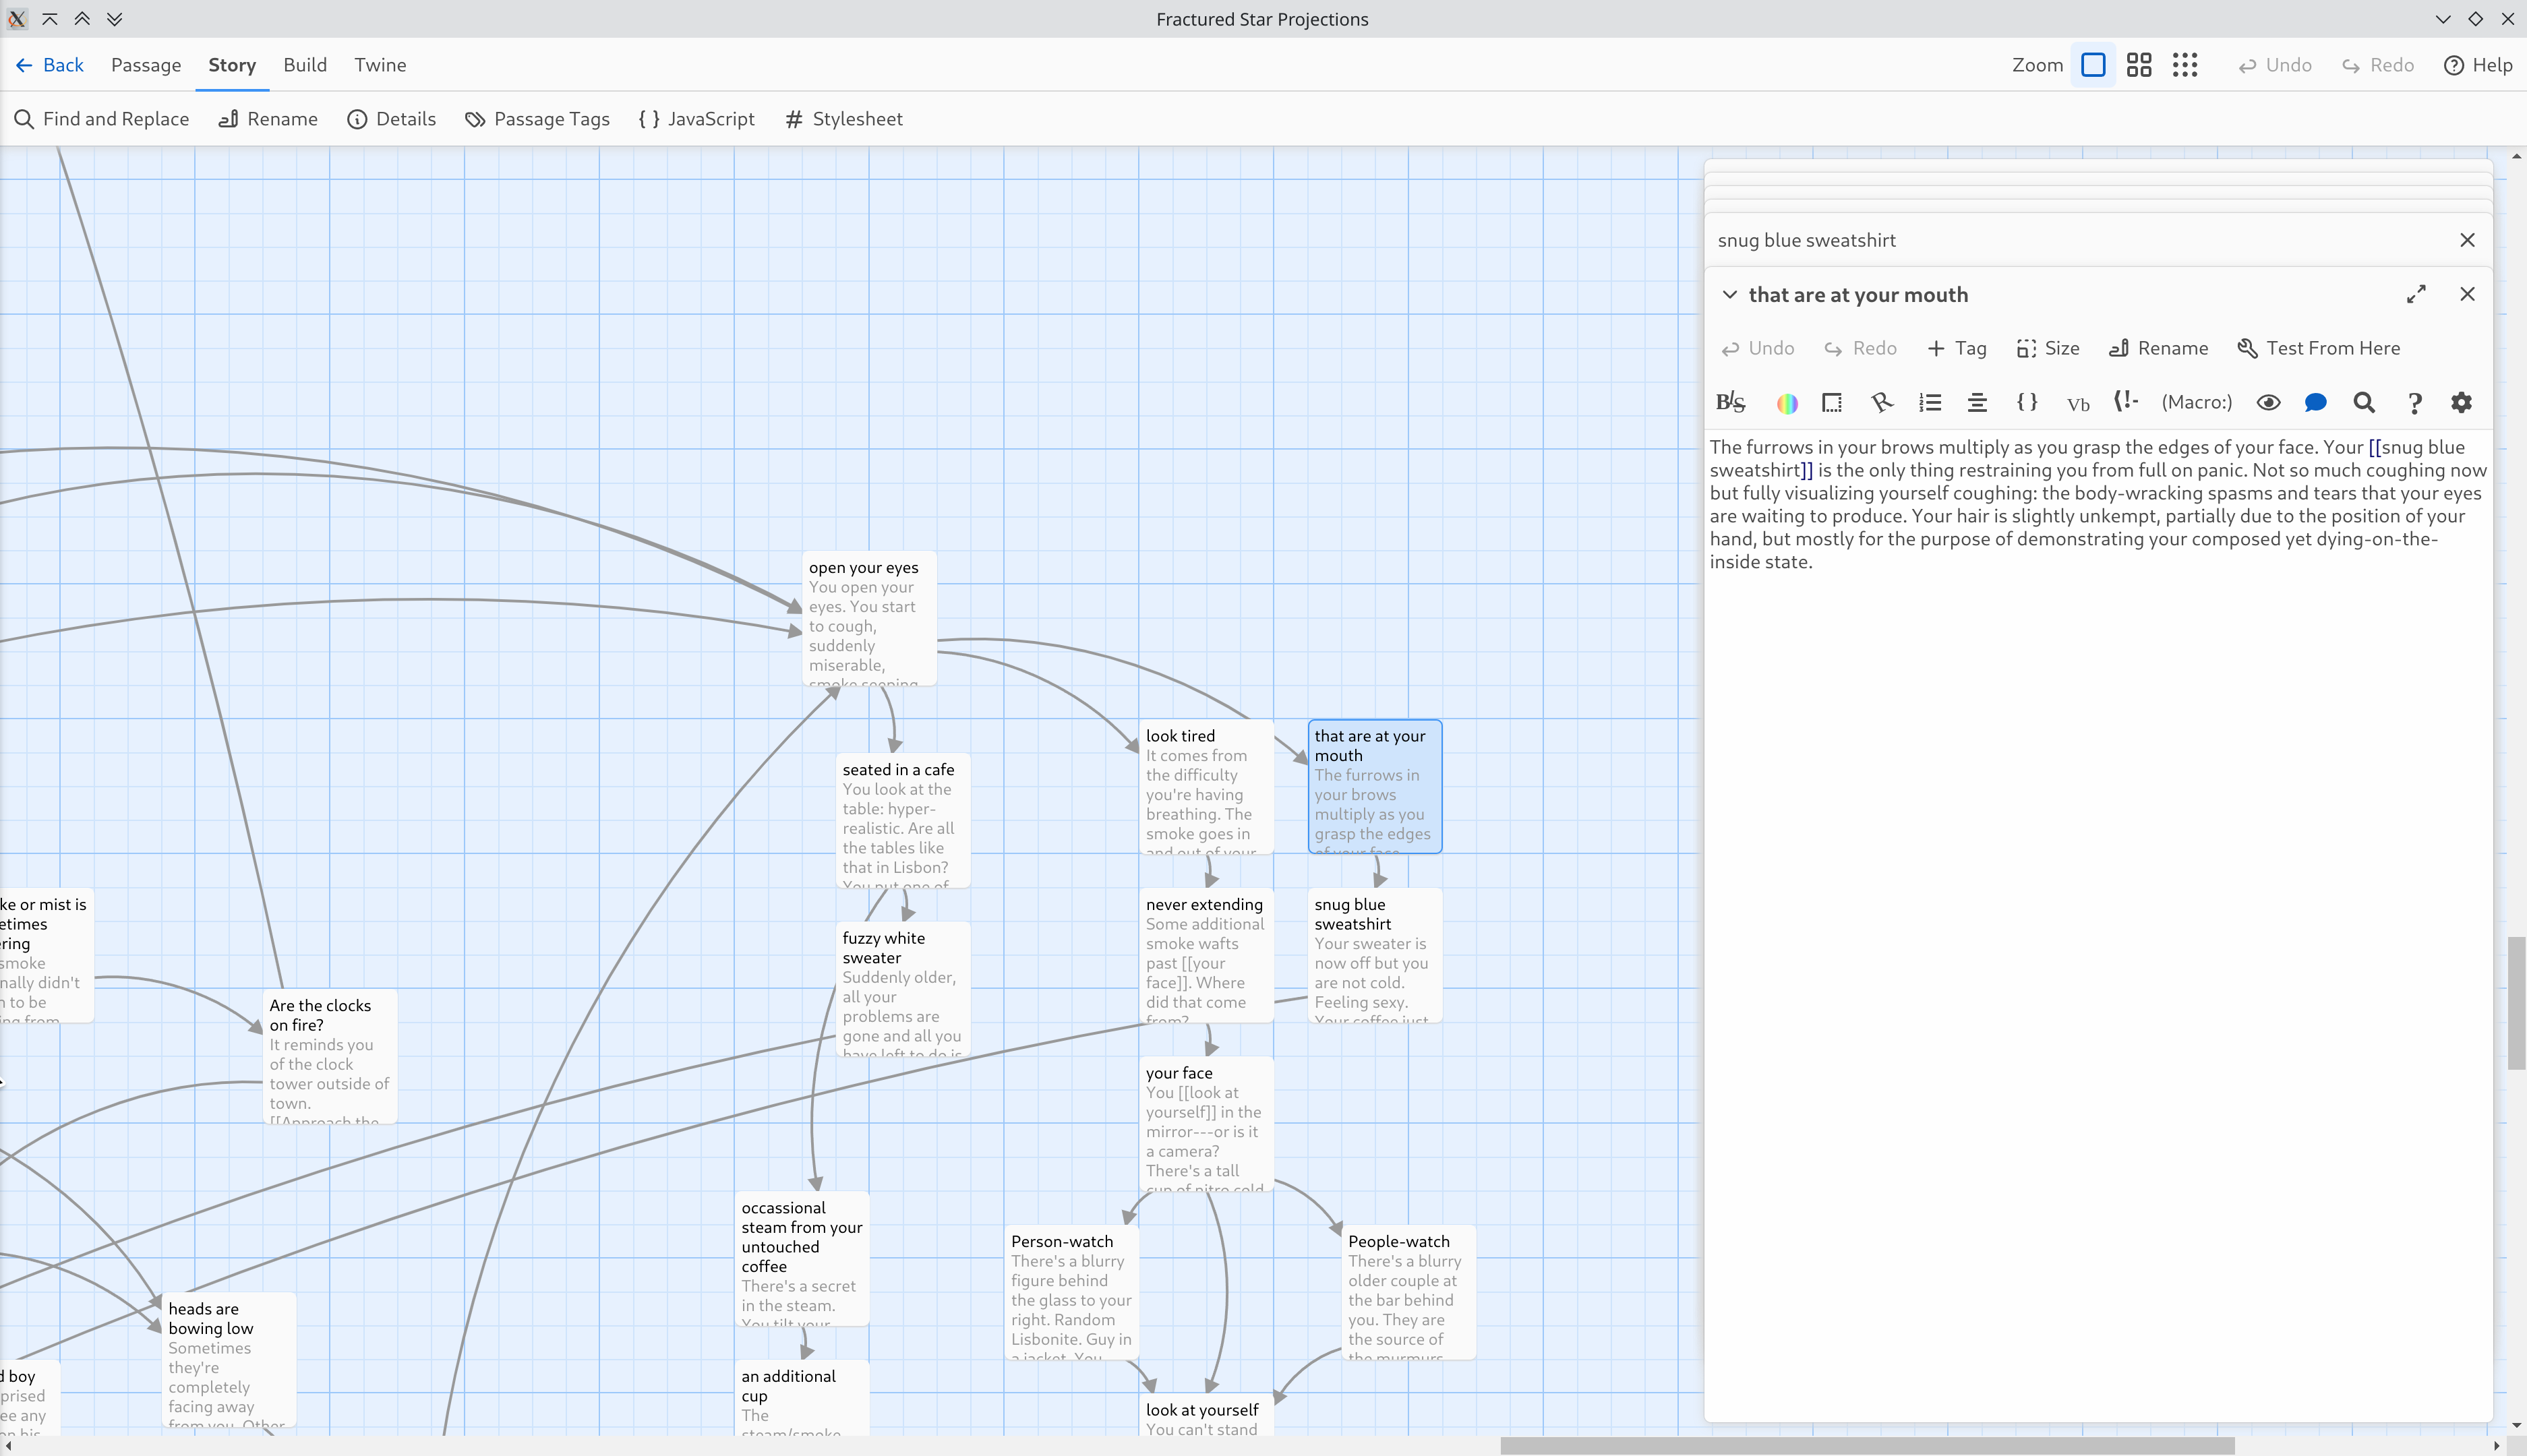The width and height of the screenshot is (2527, 1456).
Task: Select the single-square largest zoom level
Action: coord(2093,65)
